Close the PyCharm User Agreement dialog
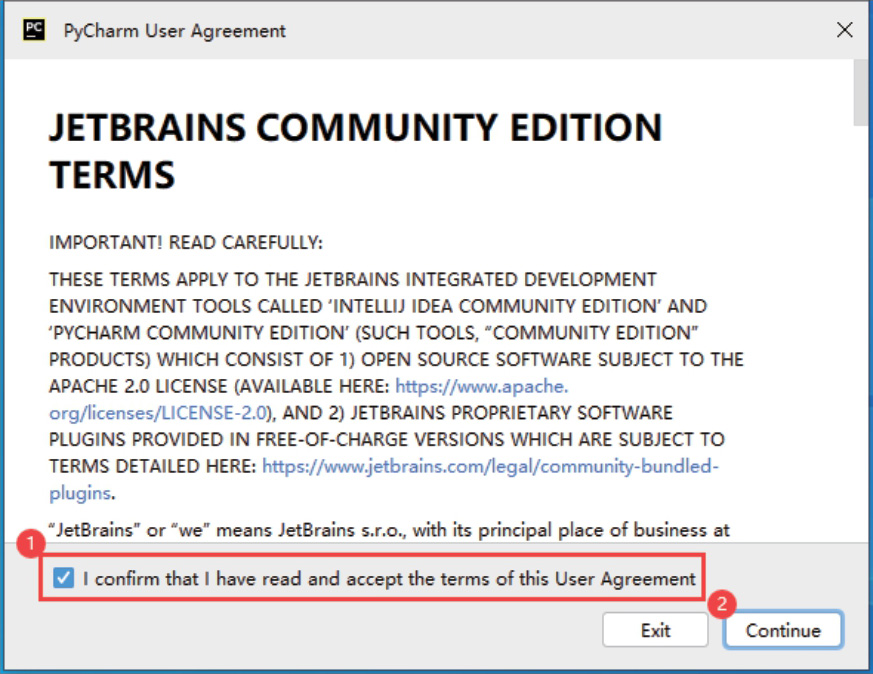This screenshot has width=873, height=674. 844,30
